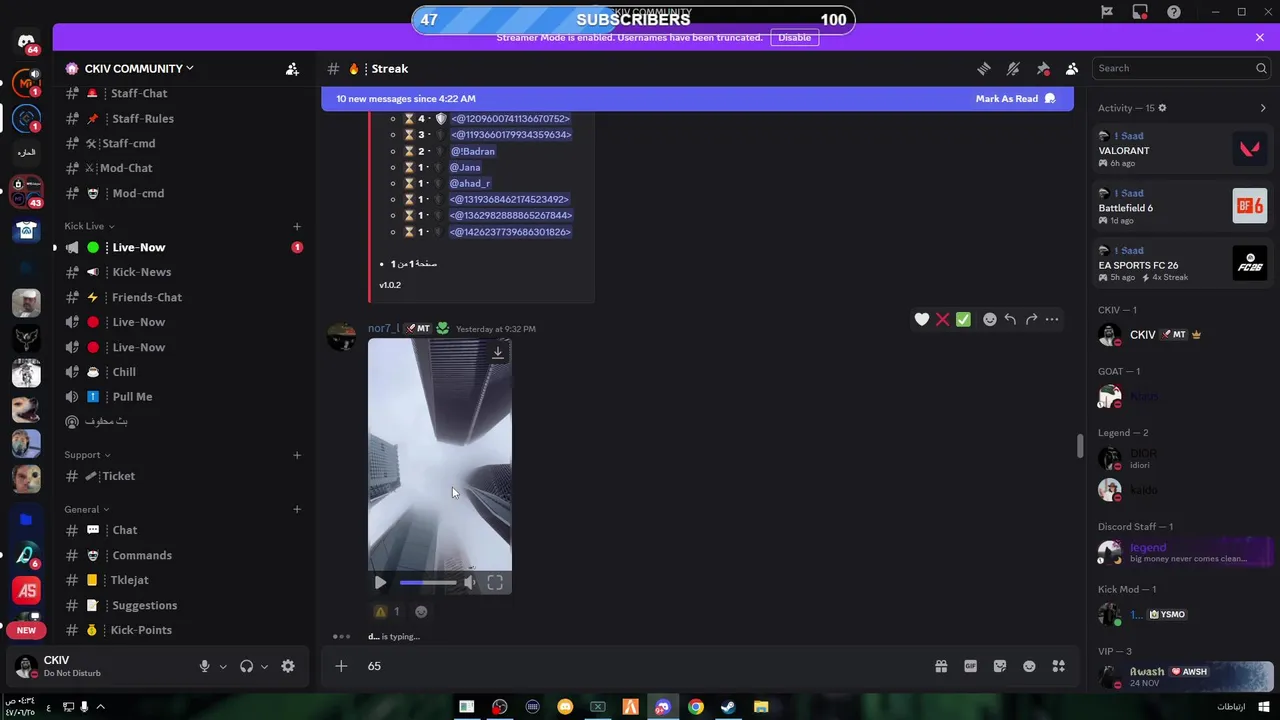Create channel in Support category
The height and width of the screenshot is (720, 1280).
(297, 455)
